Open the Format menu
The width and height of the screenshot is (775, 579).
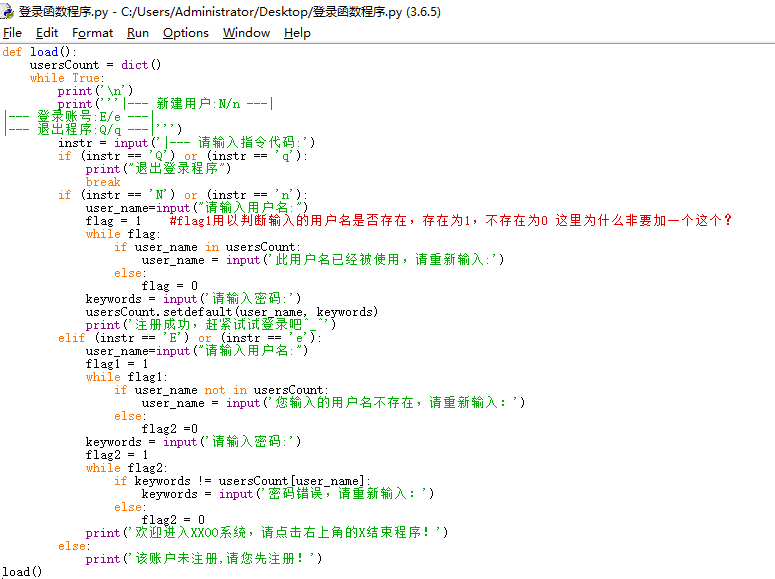click(92, 33)
